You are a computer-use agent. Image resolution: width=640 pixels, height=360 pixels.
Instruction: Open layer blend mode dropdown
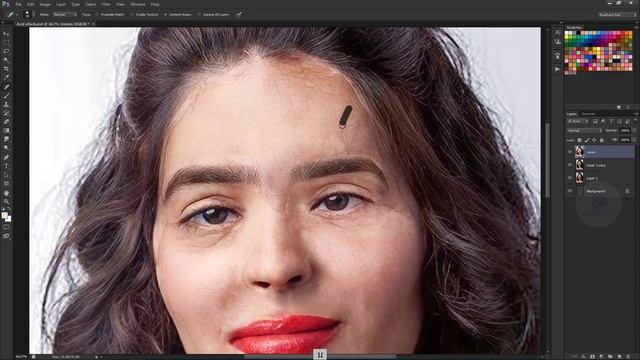point(584,131)
